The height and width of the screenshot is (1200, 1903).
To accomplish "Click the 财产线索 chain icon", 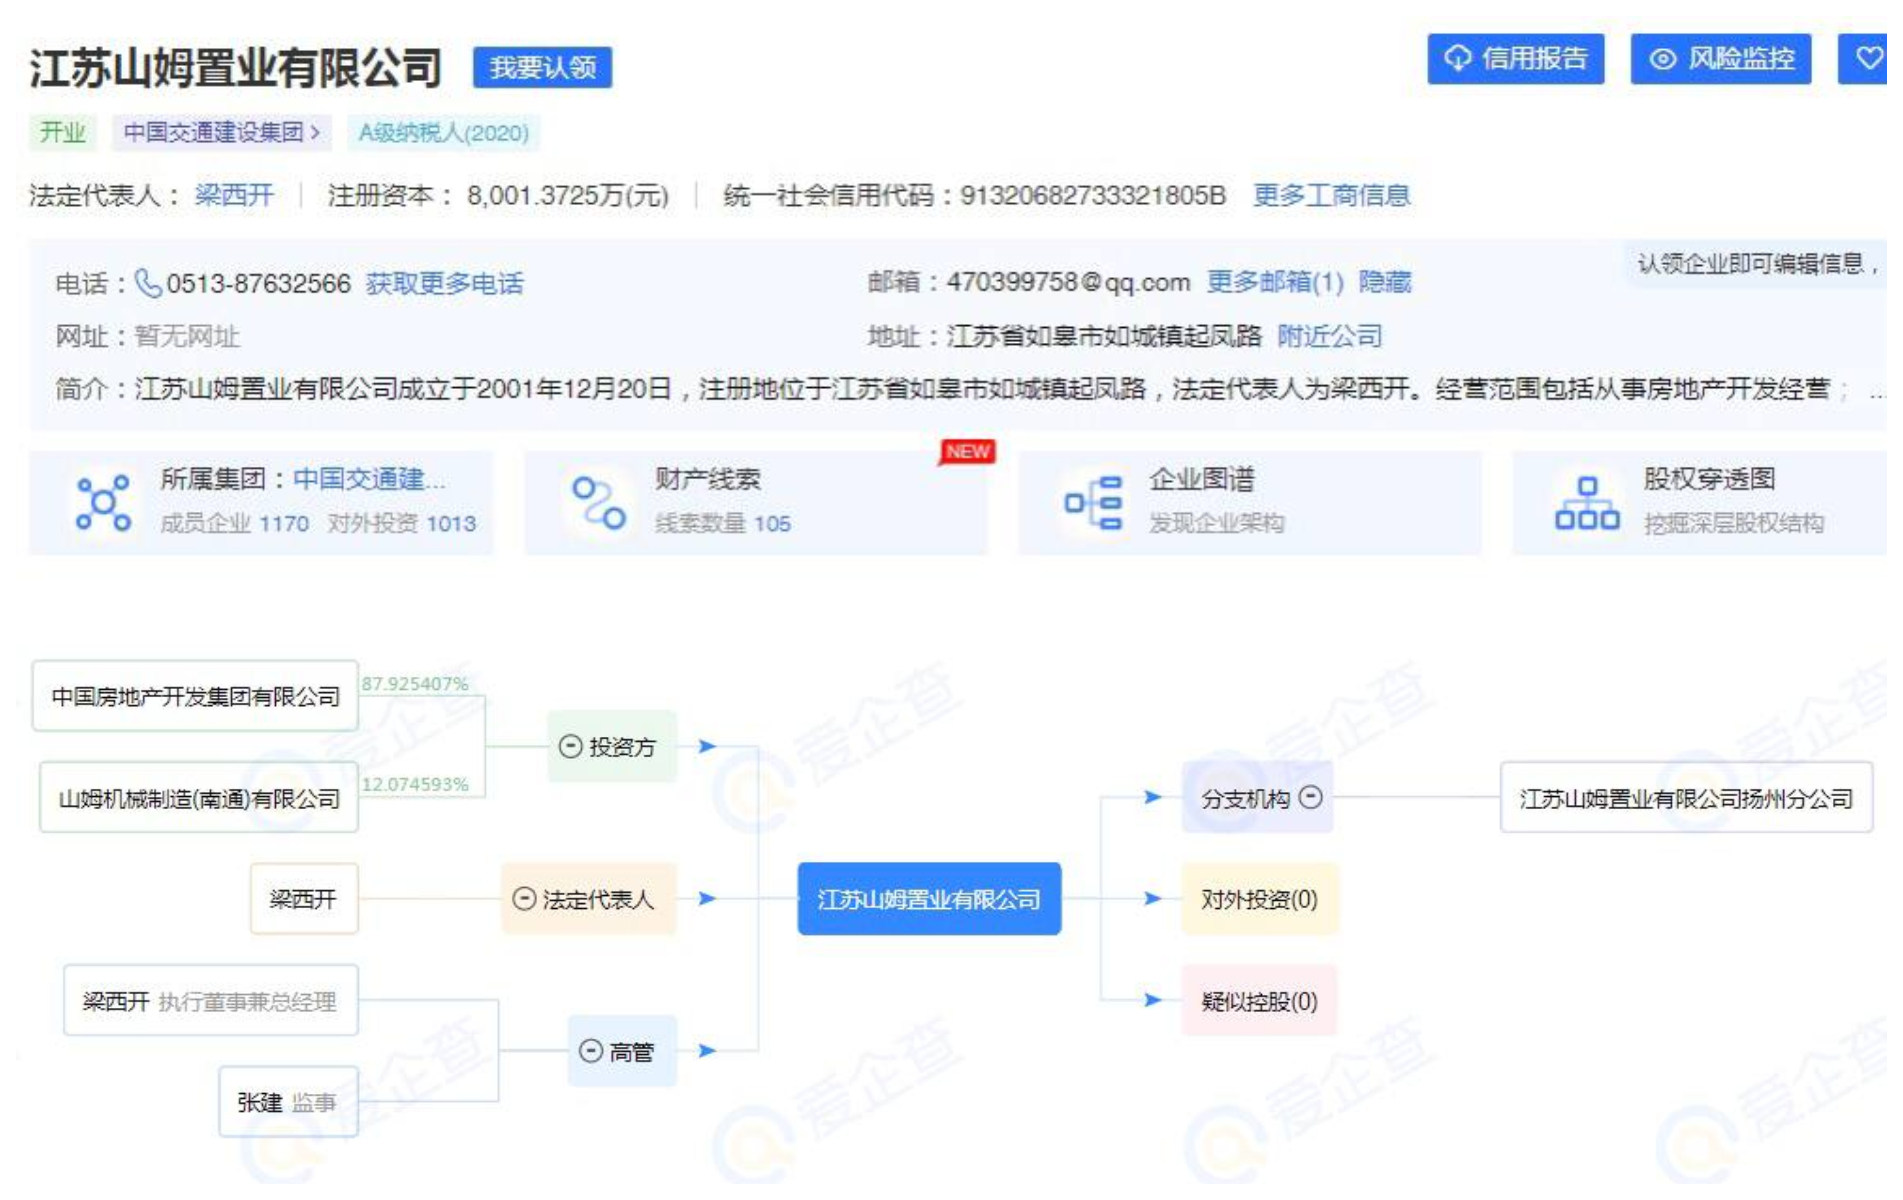I will 598,503.
